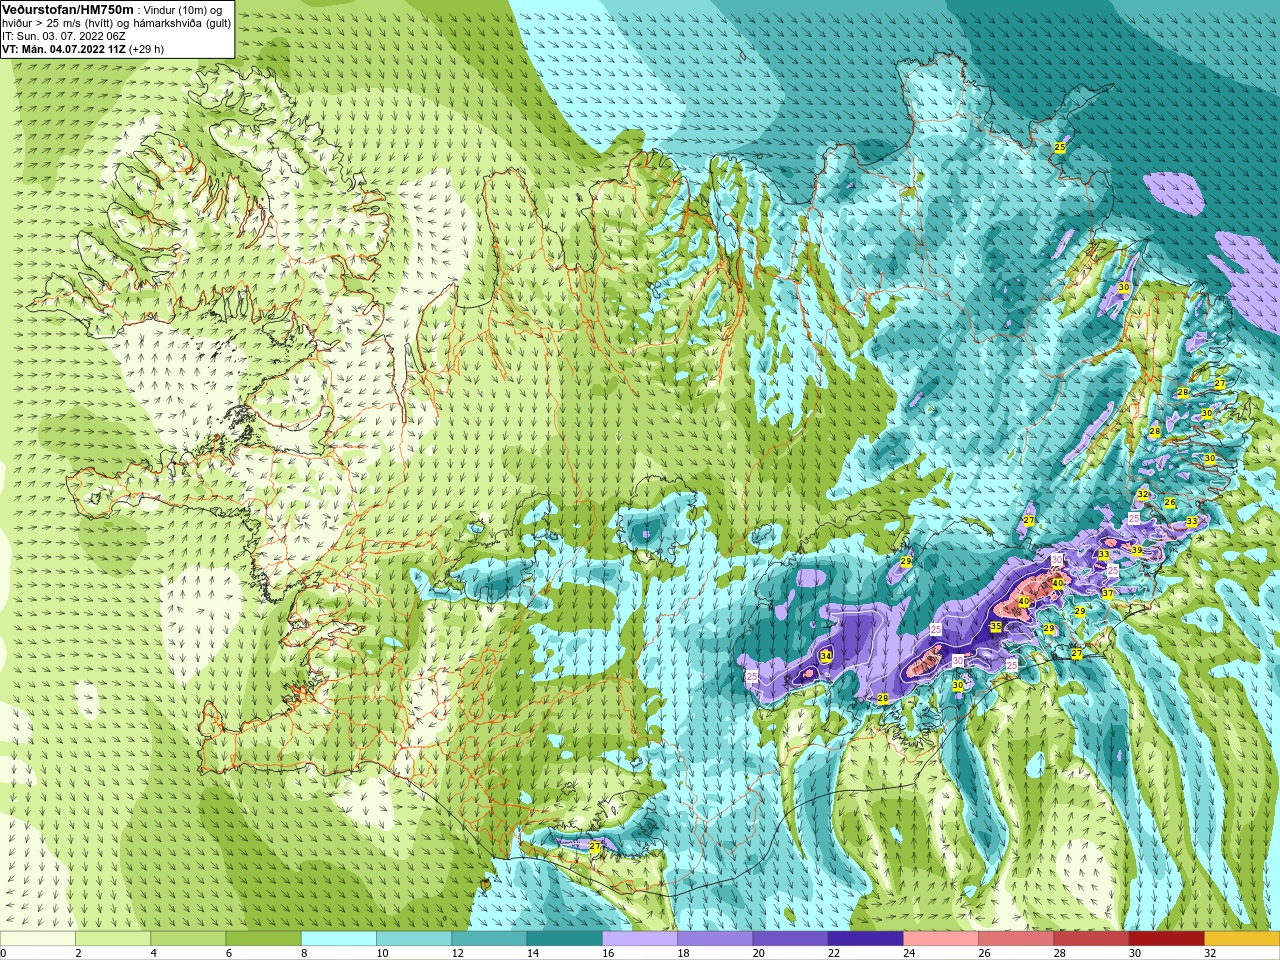Screen dimensions: 1280x960
Task: Pick the 28–30 m/s red legend swatch
Action: pos(1091,939)
